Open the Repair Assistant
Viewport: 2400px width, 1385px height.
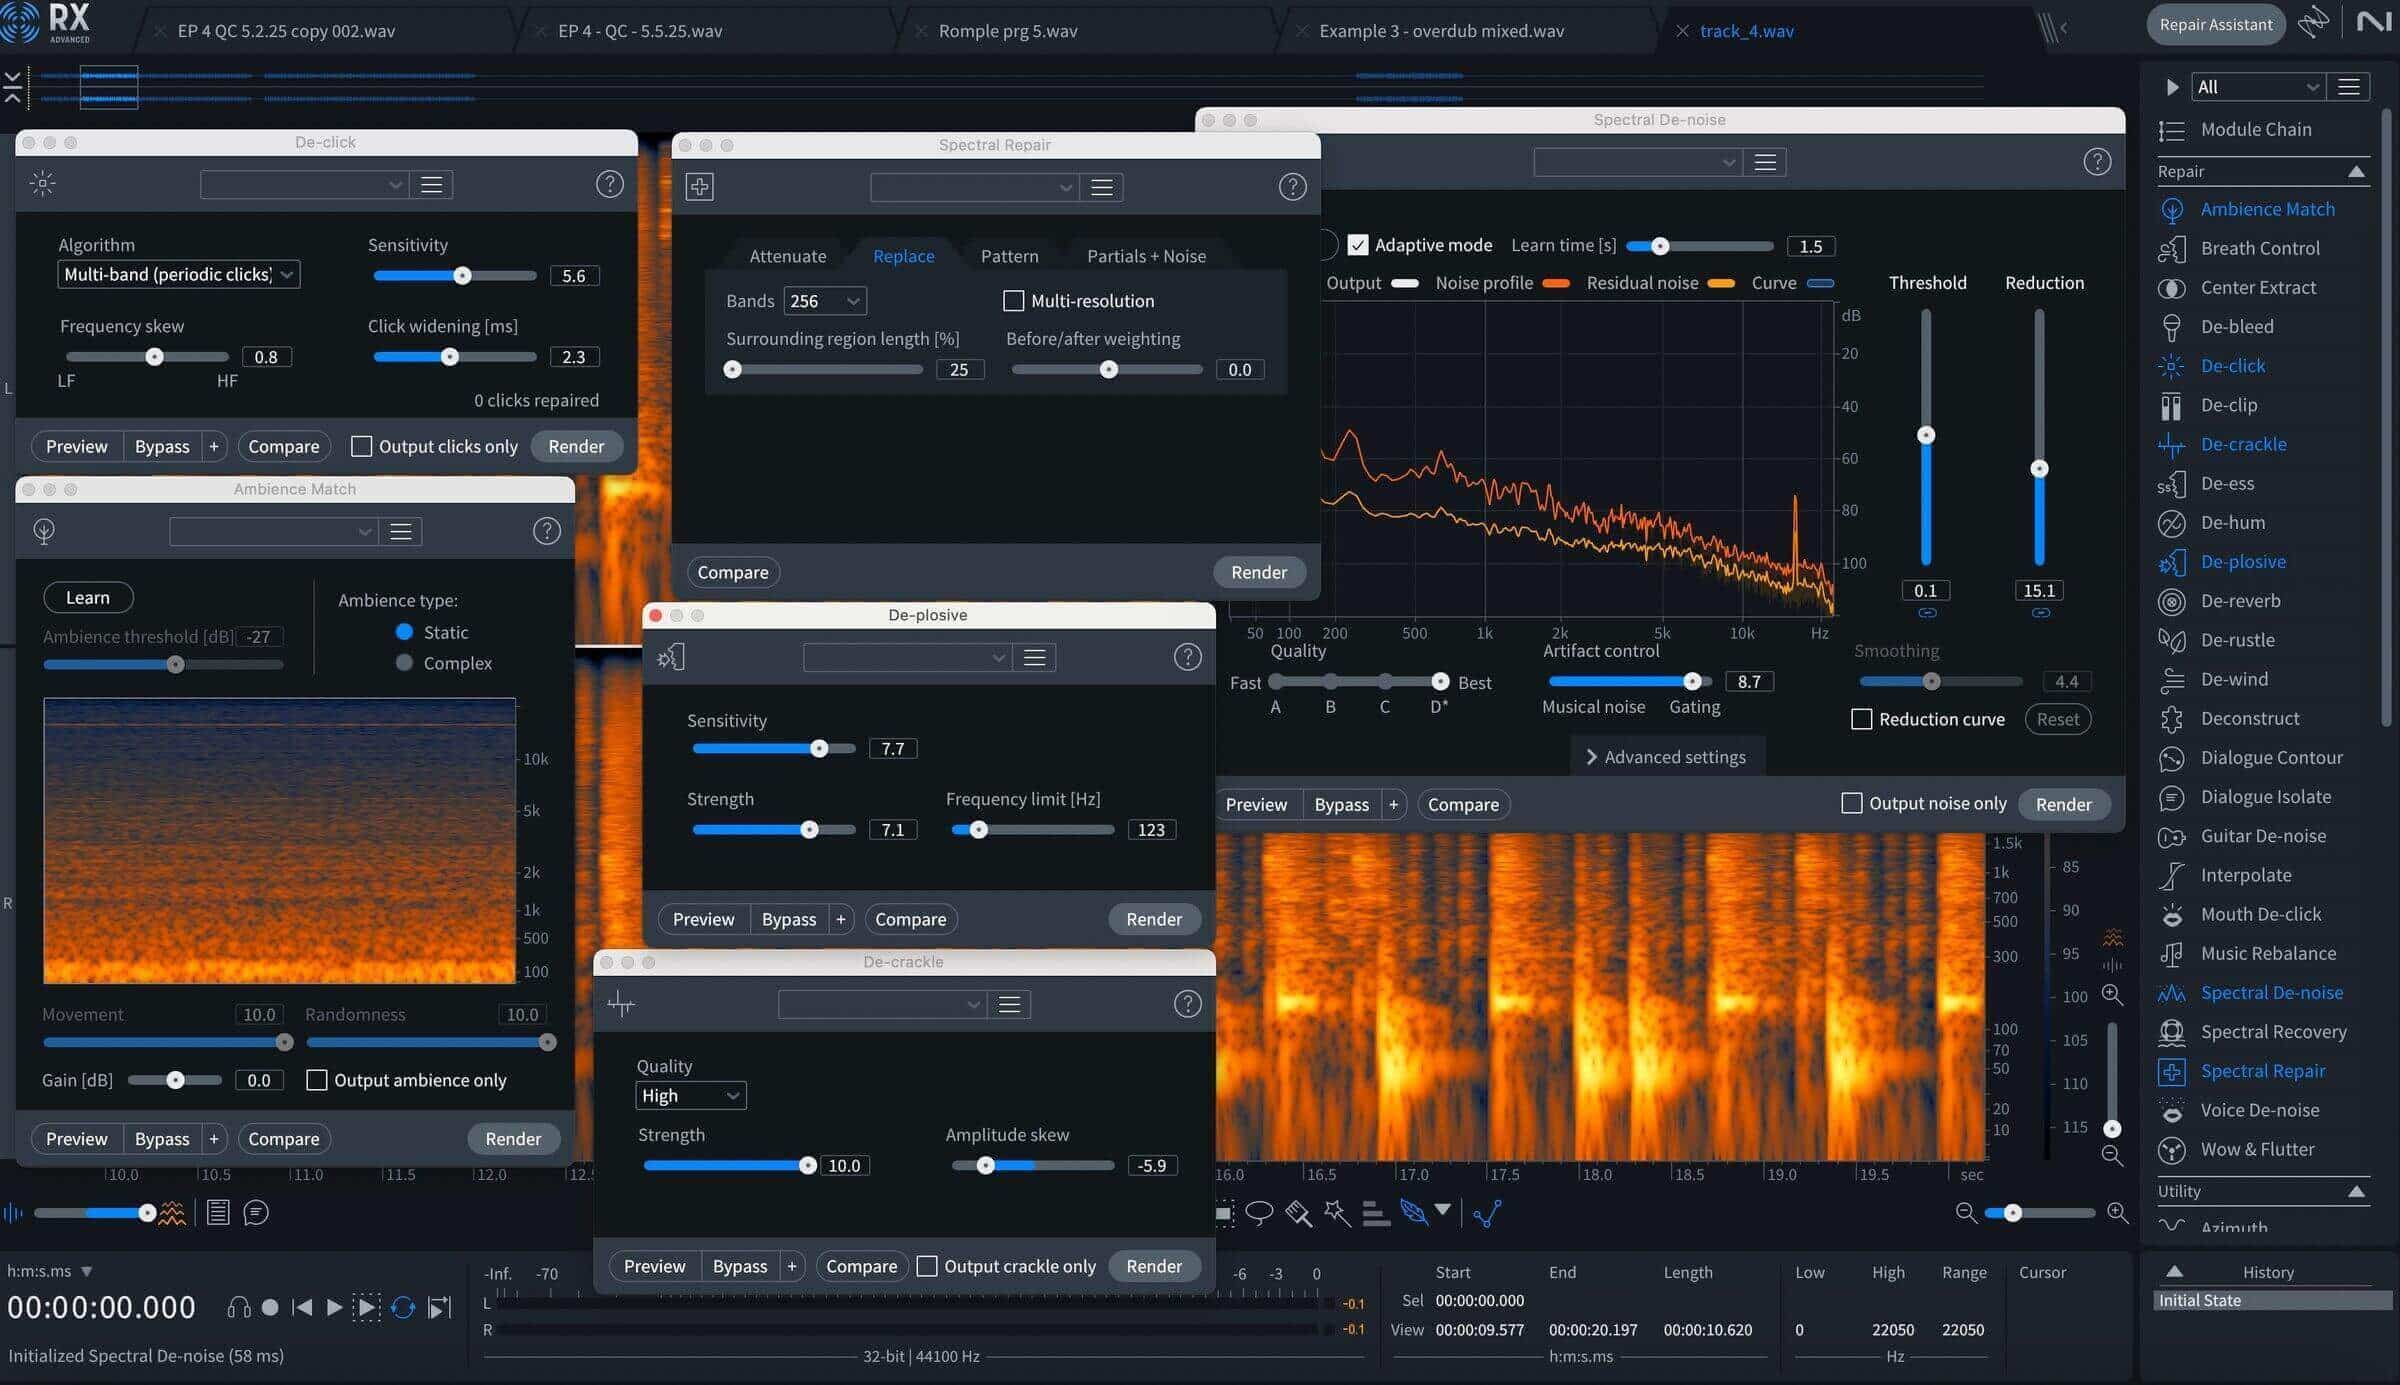tap(2215, 24)
